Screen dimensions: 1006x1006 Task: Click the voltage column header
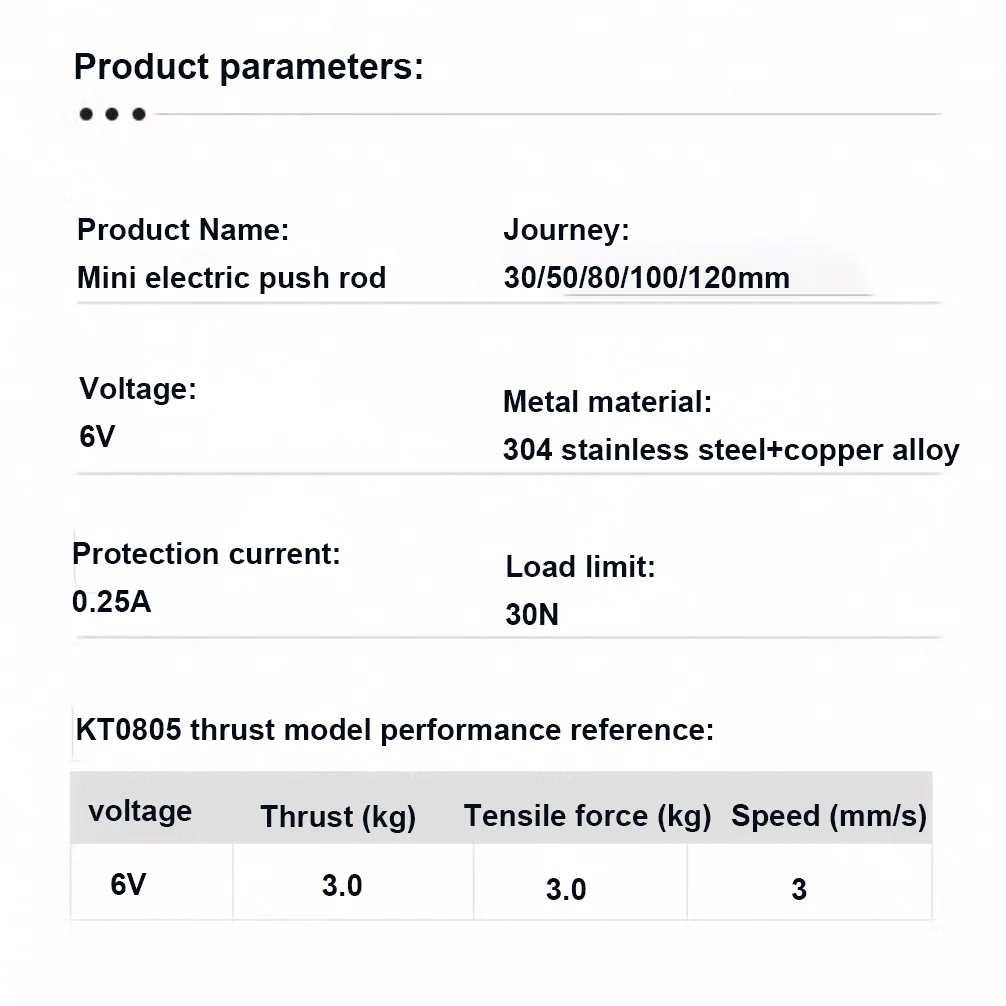pyautogui.click(x=140, y=812)
